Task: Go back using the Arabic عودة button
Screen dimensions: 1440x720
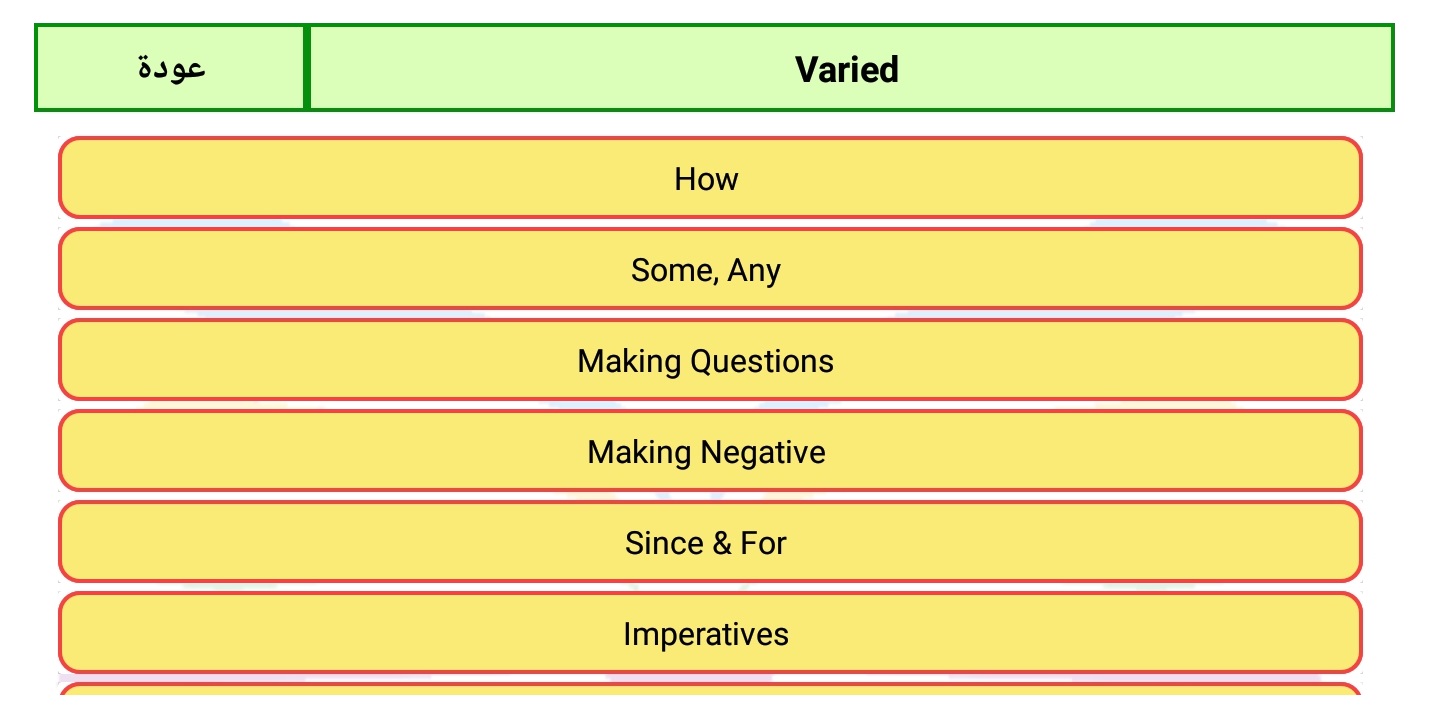Action: (x=171, y=68)
